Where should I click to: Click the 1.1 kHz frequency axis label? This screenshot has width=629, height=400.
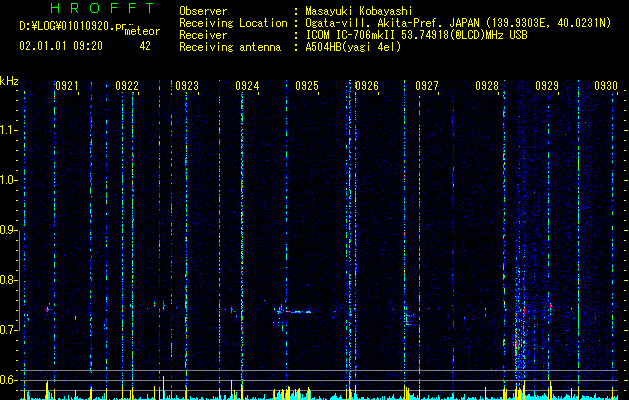tap(9, 130)
